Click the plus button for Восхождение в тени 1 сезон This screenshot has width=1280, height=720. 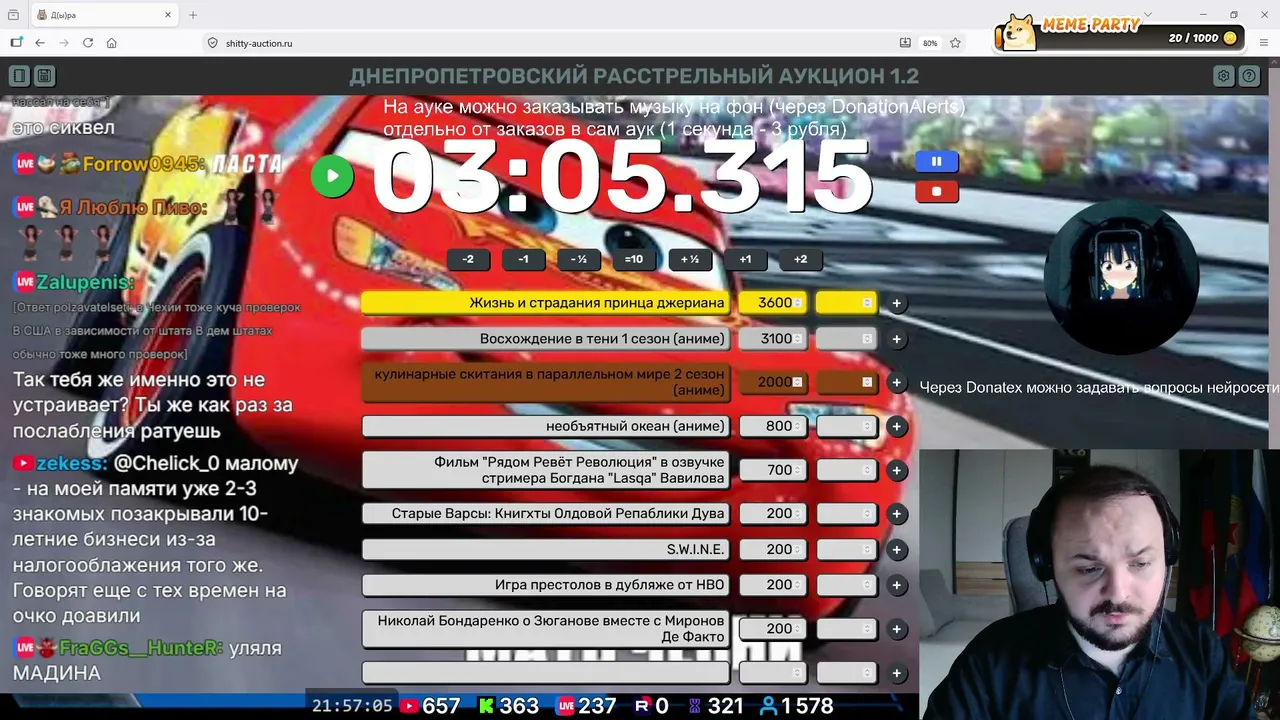pyautogui.click(x=896, y=339)
